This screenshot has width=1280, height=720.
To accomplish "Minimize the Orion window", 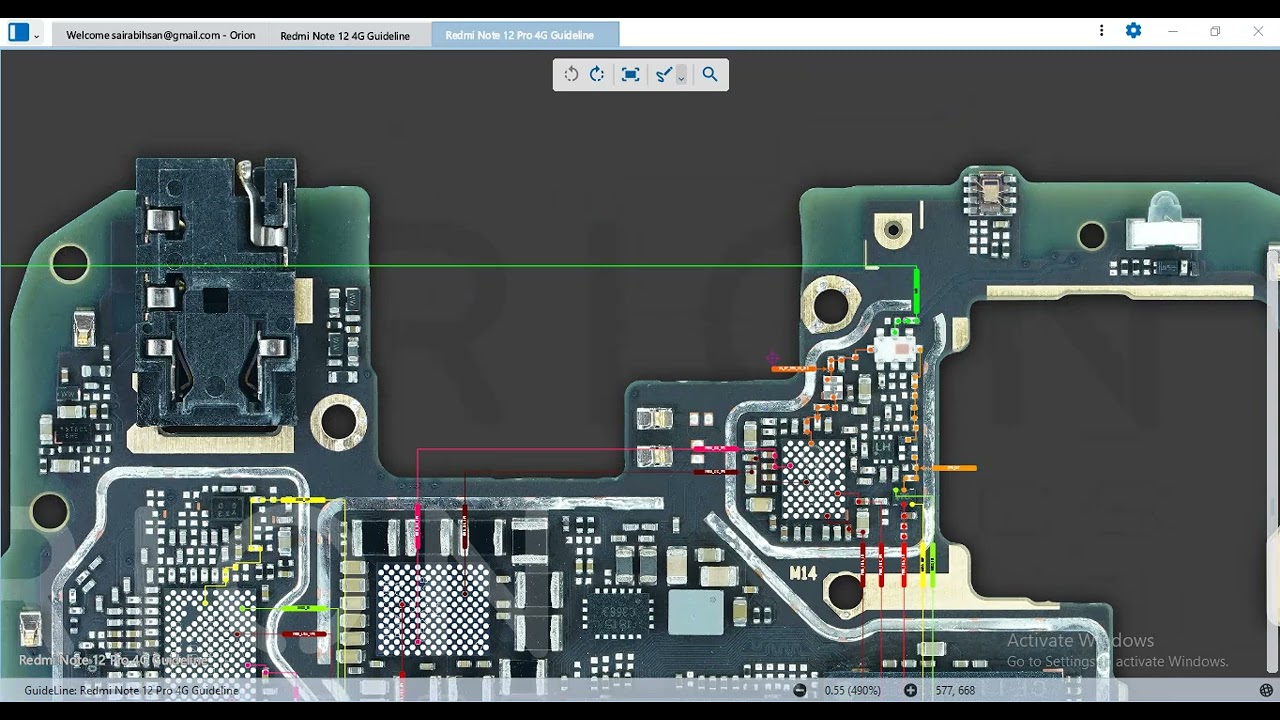I will (x=1172, y=31).
